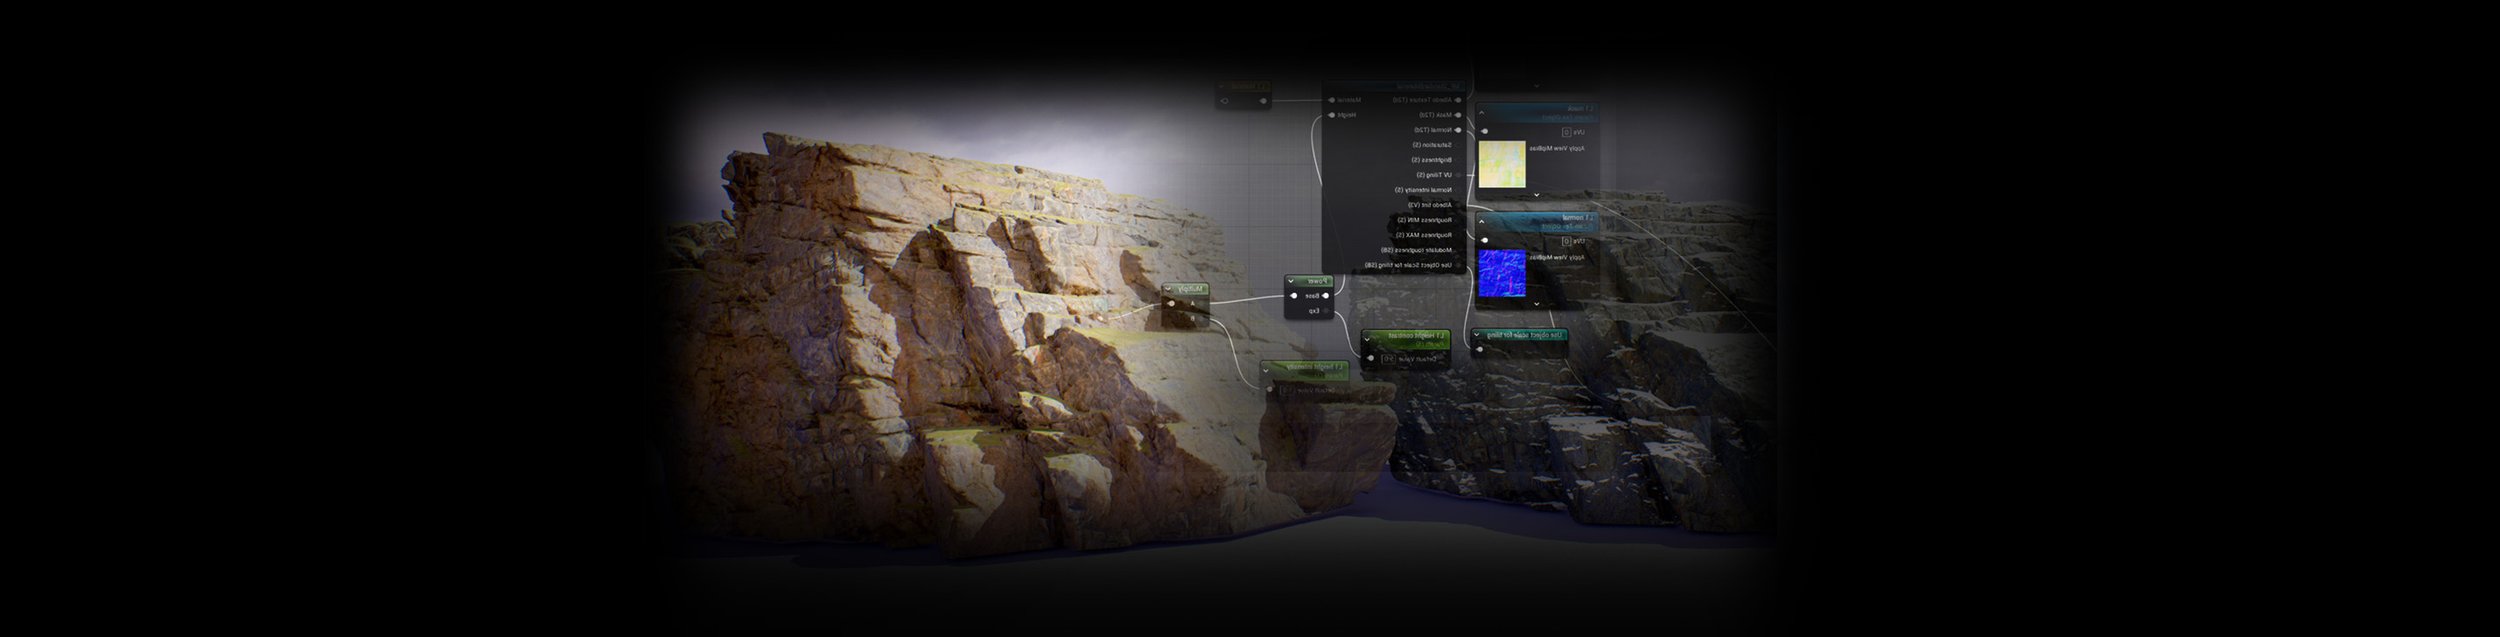Collapse the L1 normal texture node
Viewport: 2500px width, 637px height.
click(1481, 222)
